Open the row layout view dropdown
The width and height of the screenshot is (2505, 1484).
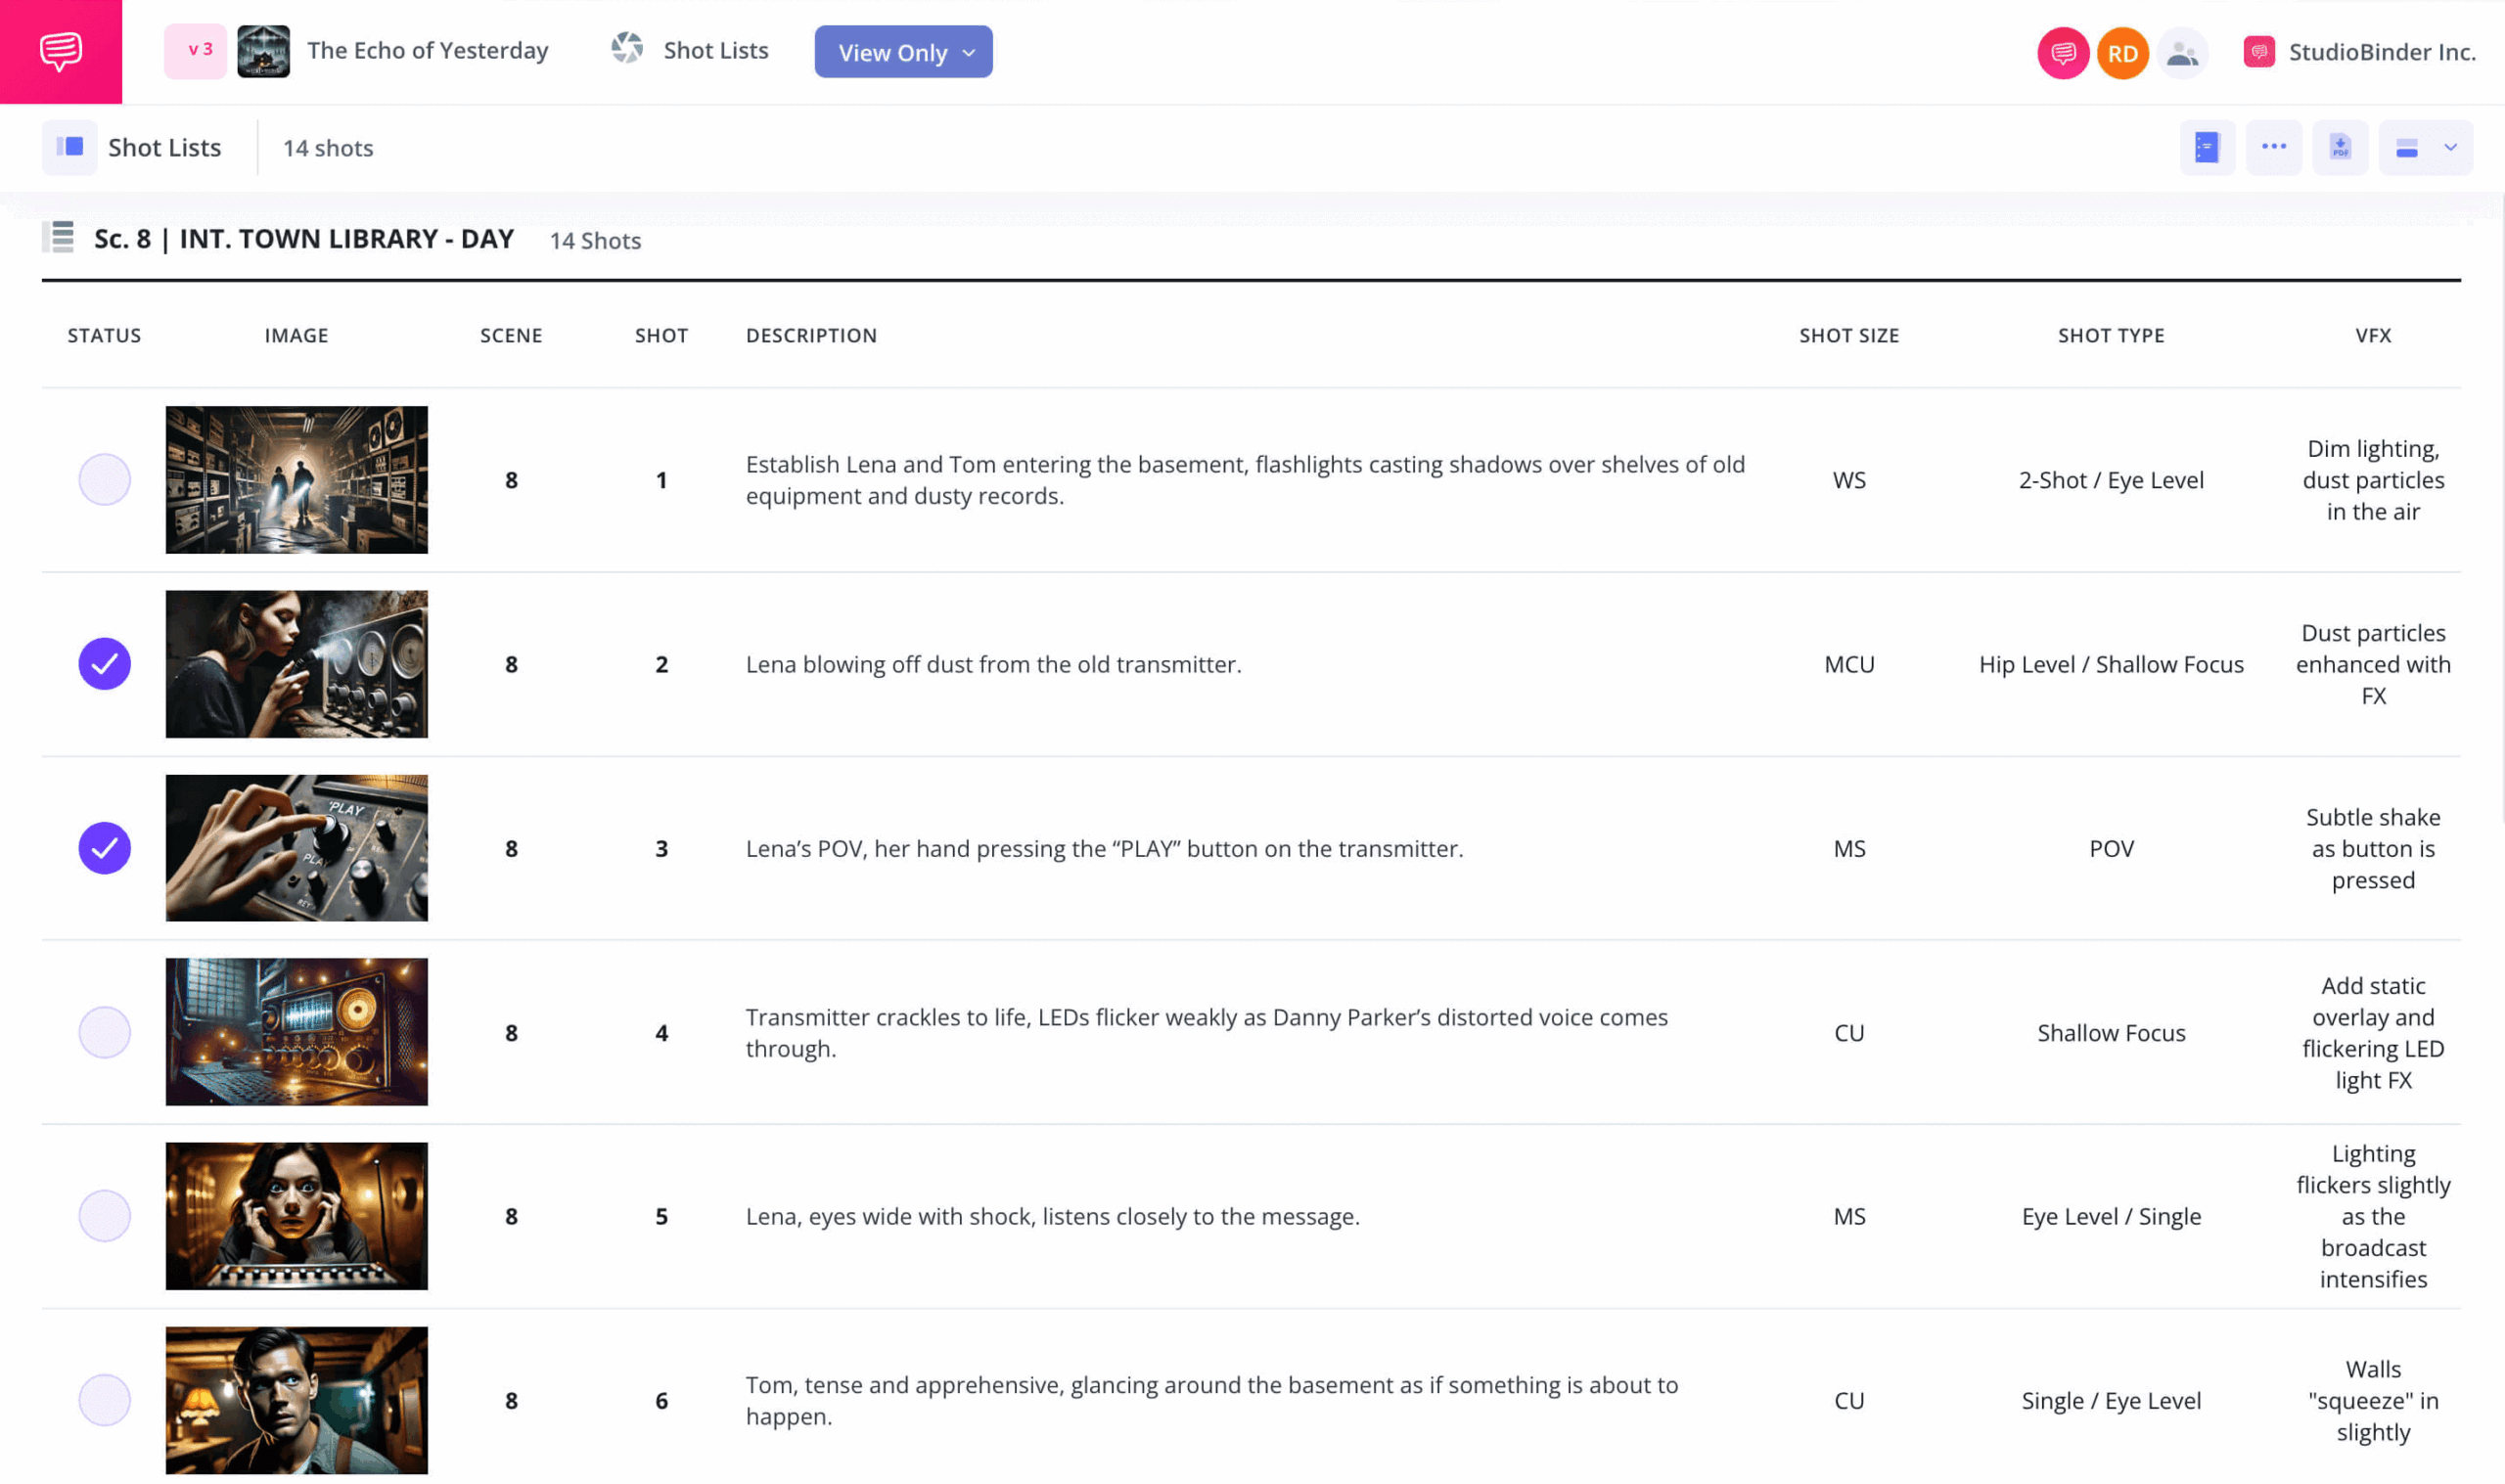click(x=2424, y=148)
